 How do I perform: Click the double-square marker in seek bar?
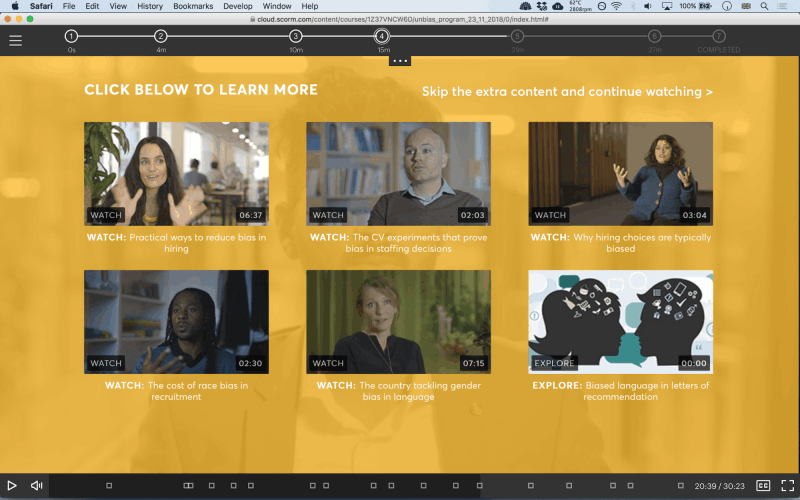click(188, 486)
